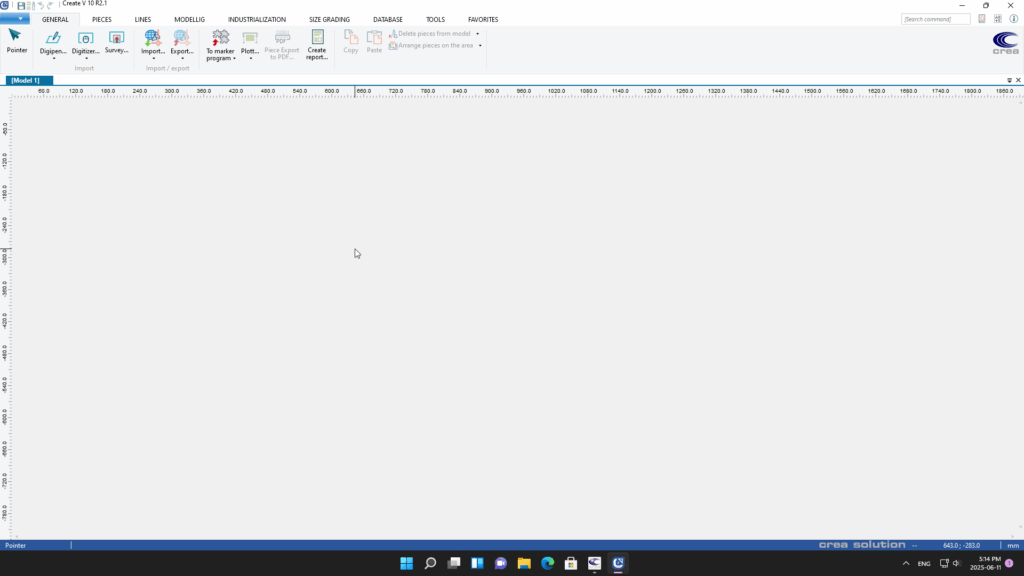Save using the quick access floppy icon
1024x576 pixels.
[20, 5]
